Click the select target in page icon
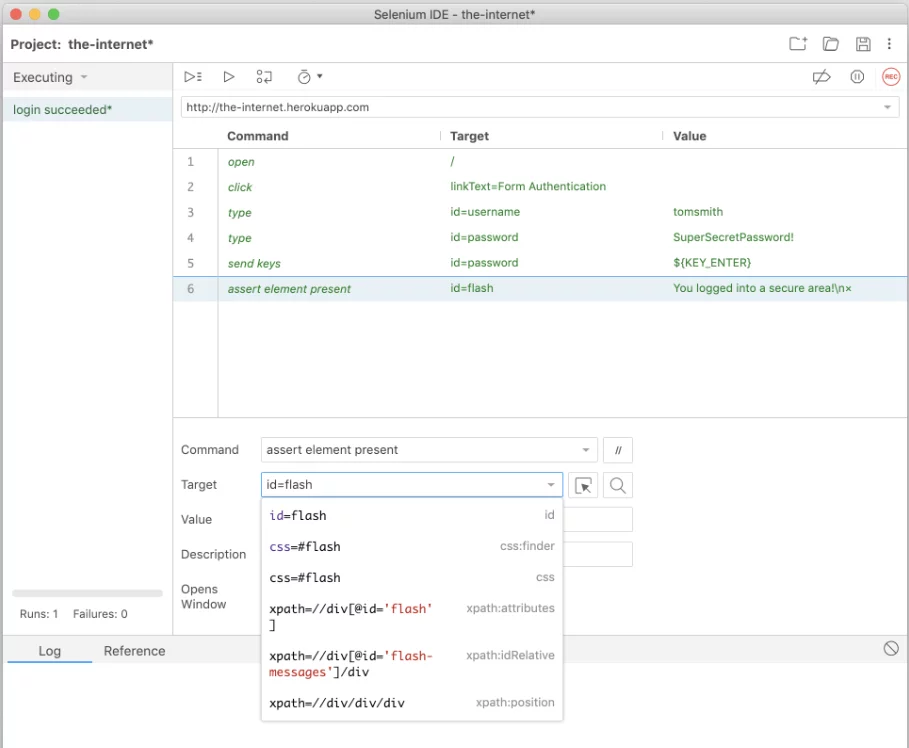Viewport: 909px width, 748px height. pyautogui.click(x=584, y=485)
